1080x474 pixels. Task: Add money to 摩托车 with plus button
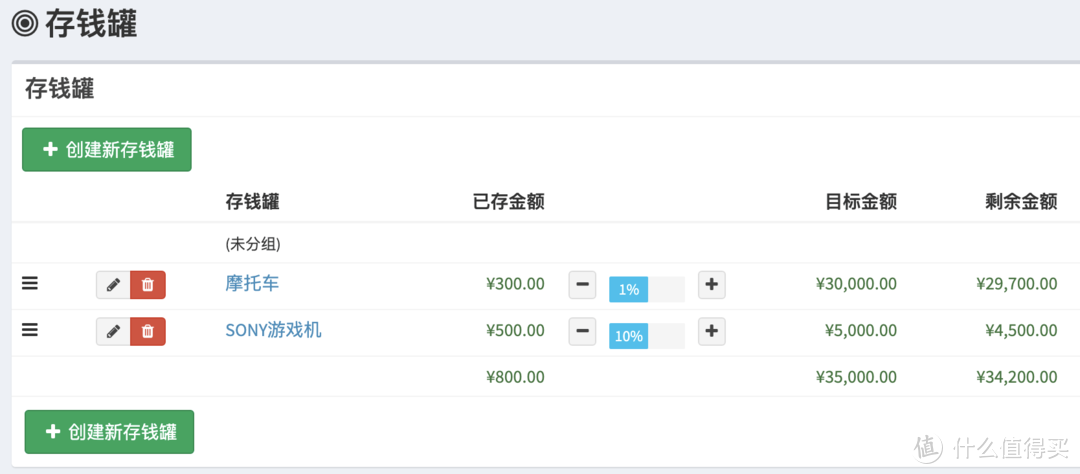(x=711, y=285)
